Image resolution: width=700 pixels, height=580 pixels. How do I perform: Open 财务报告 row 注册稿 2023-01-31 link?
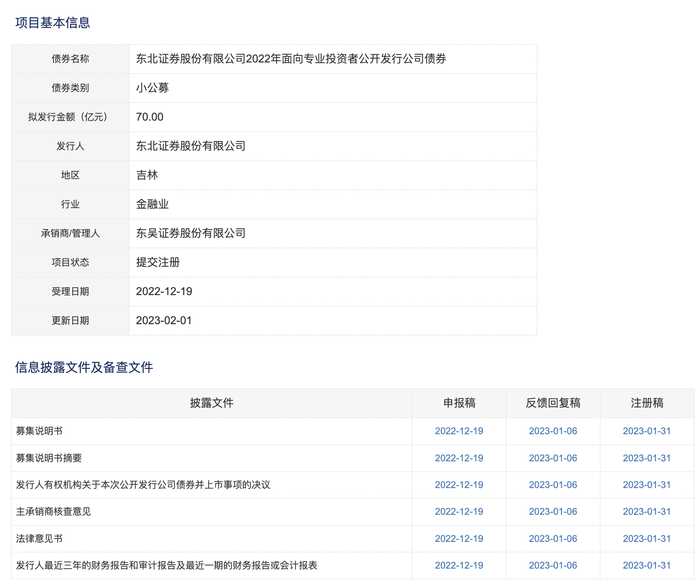click(x=646, y=565)
